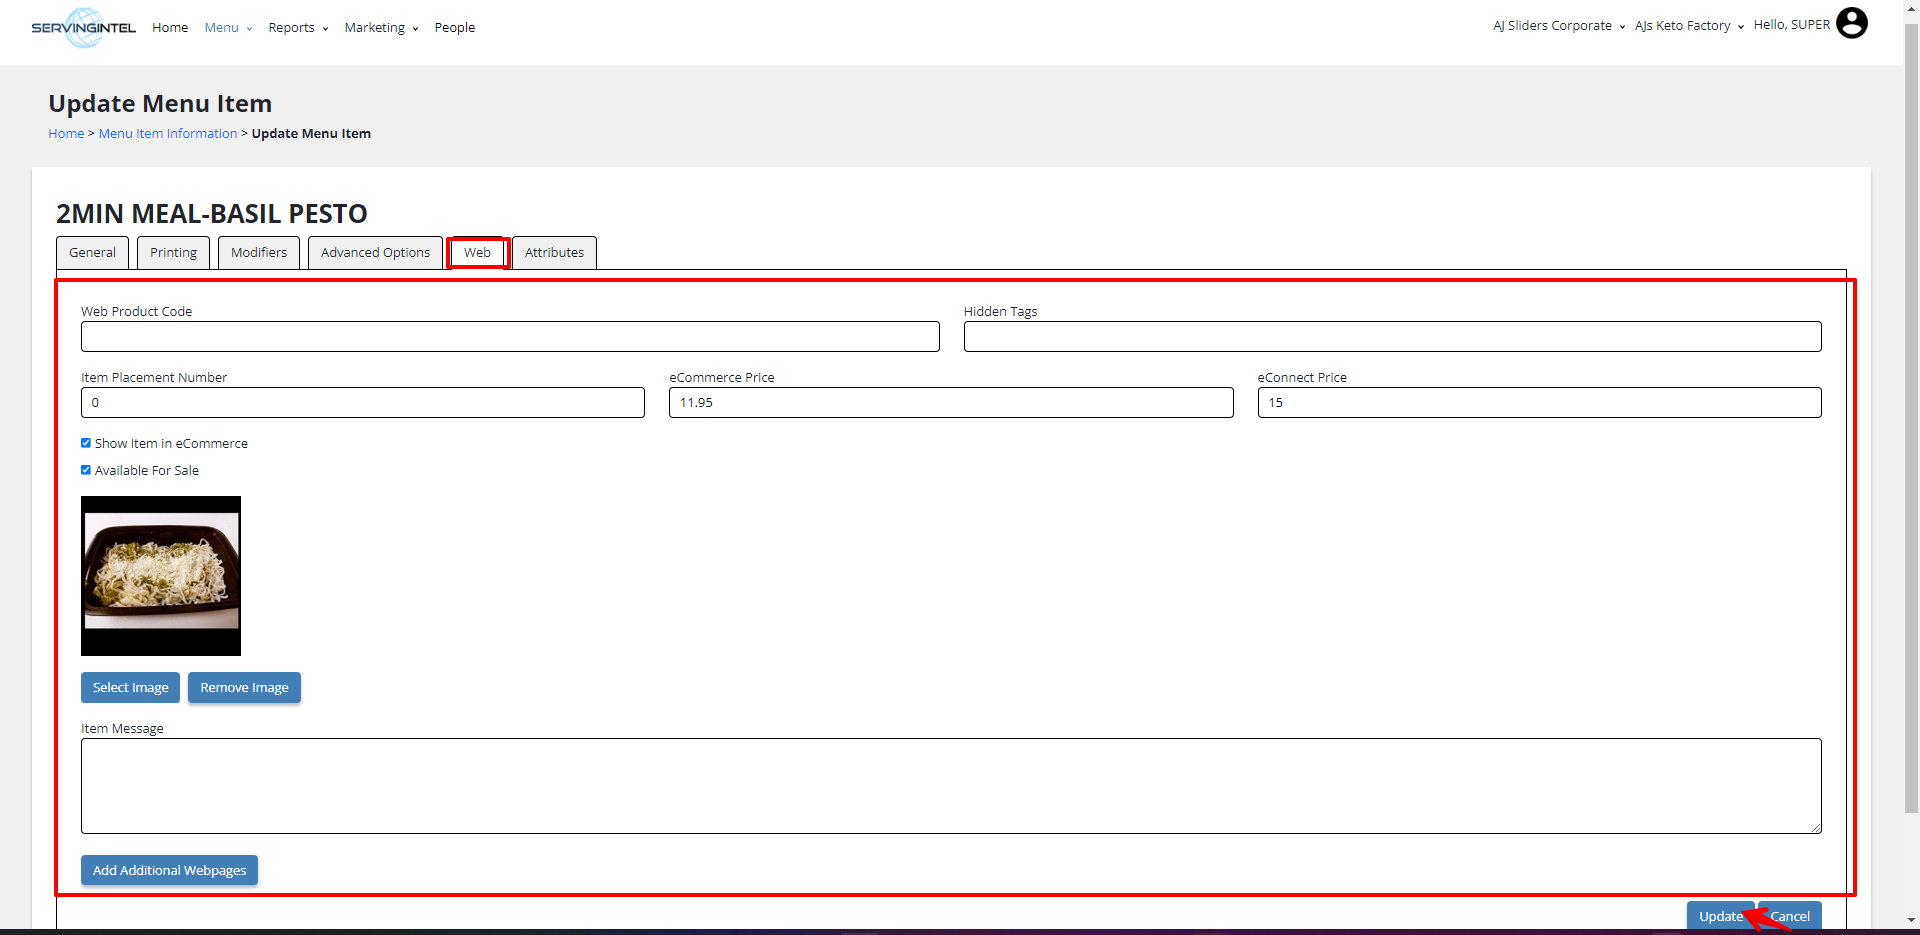Viewport: 1920px width, 935px height.
Task: Click Add Additional Webpages button
Action: tap(169, 871)
